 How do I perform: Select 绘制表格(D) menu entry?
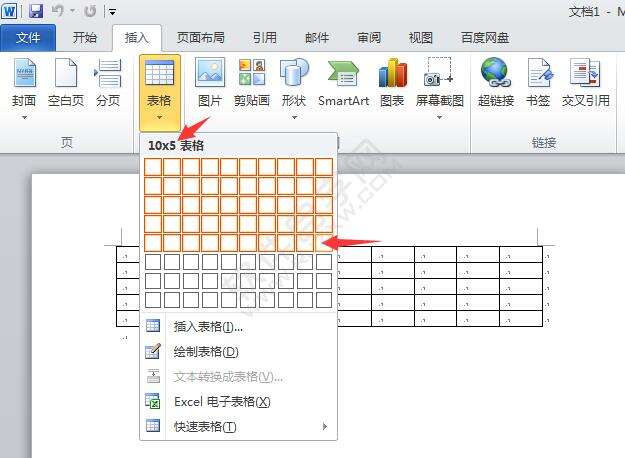[239, 352]
